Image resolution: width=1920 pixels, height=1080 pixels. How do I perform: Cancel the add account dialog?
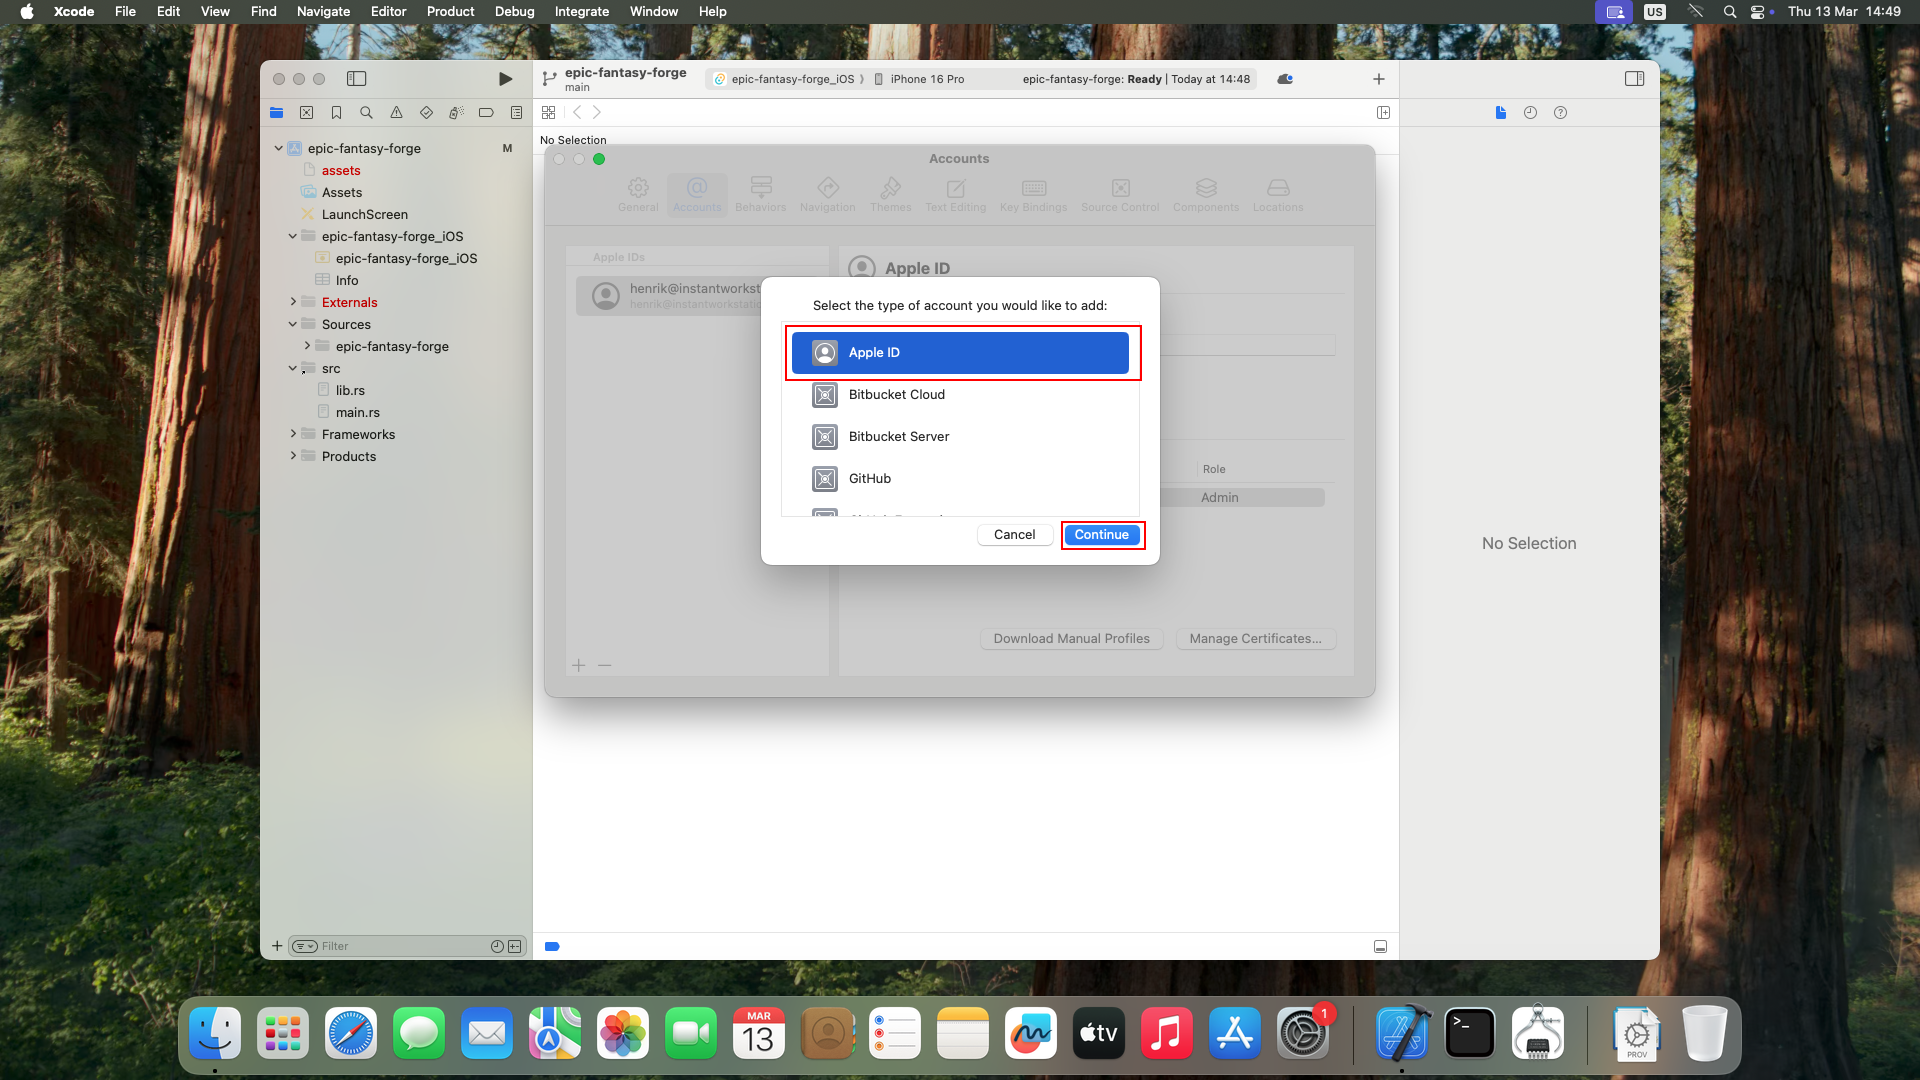point(1014,534)
